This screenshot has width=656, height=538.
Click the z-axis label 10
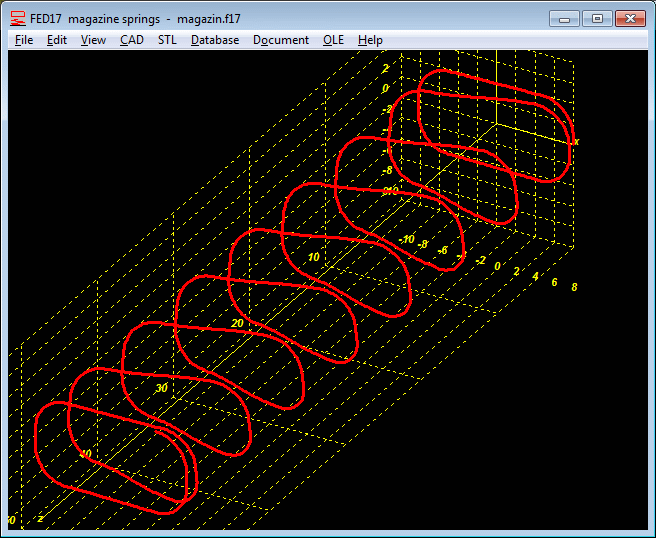[x=314, y=257]
